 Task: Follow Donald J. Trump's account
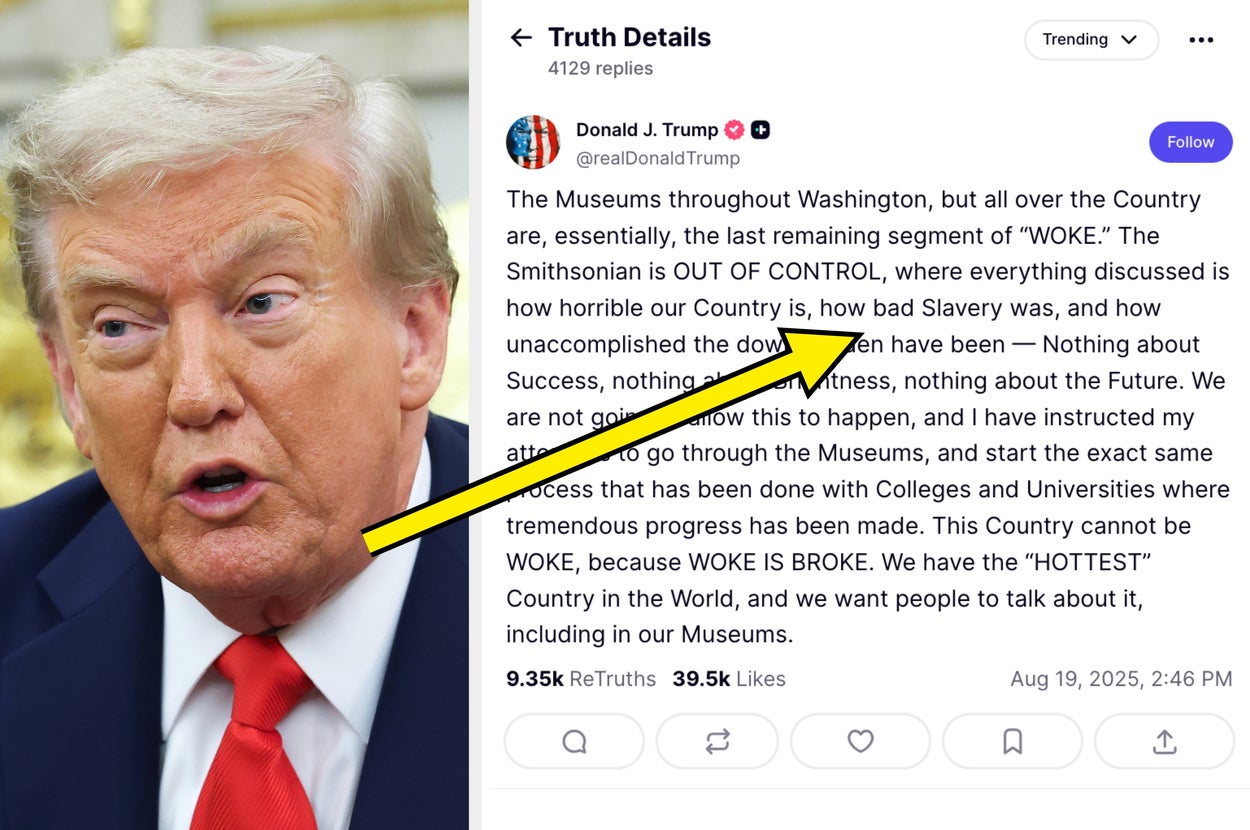pyautogui.click(x=1190, y=142)
